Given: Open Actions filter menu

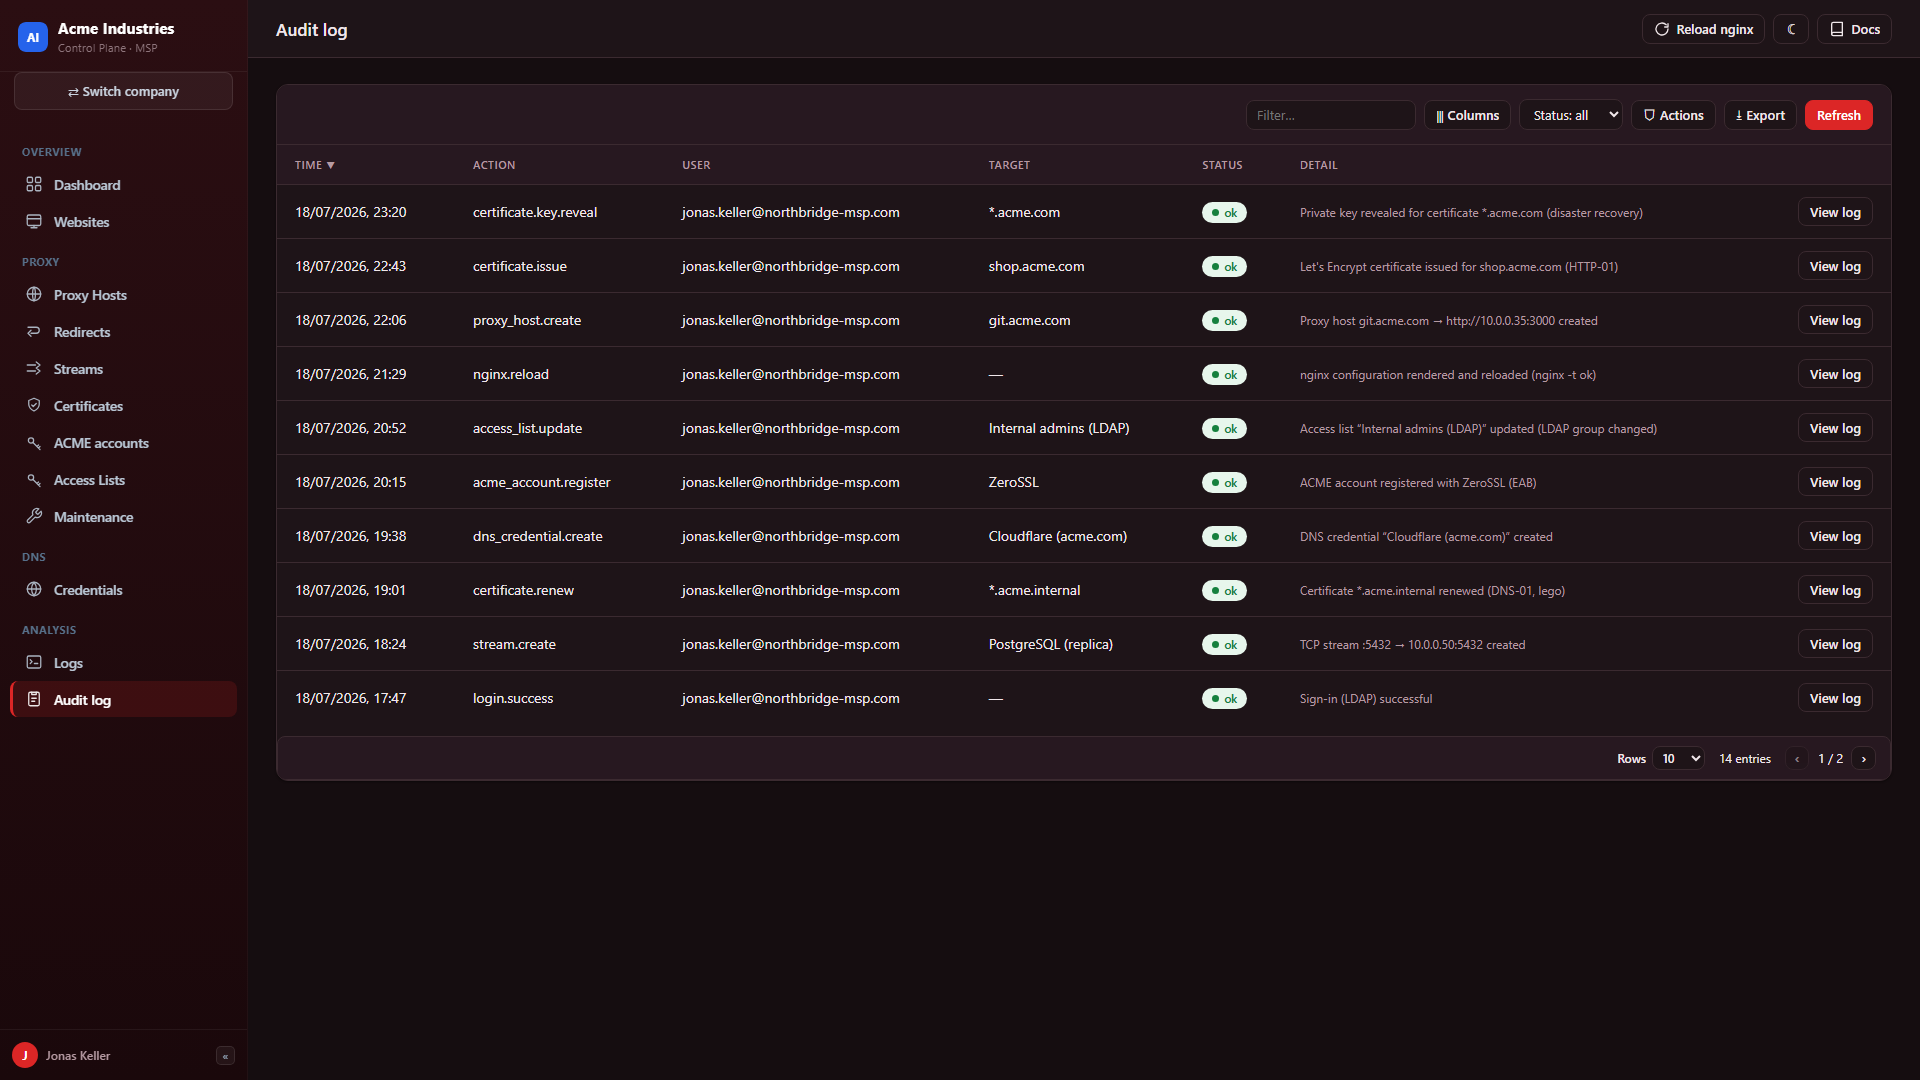Looking at the screenshot, I should (x=1673, y=115).
